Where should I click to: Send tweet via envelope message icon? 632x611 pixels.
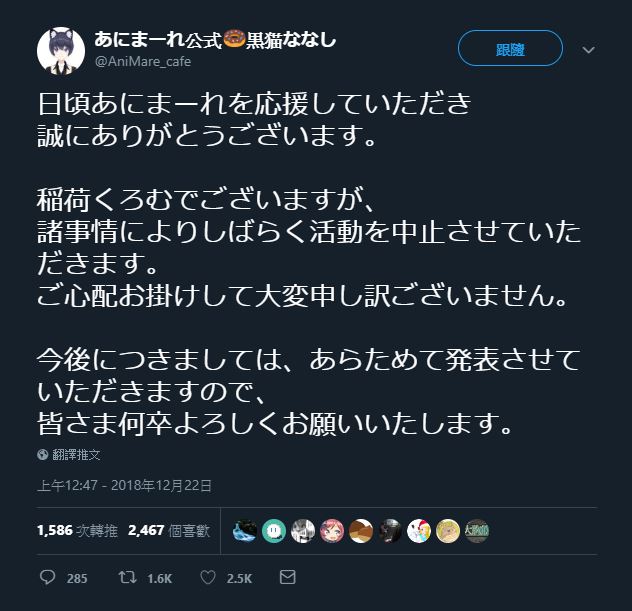pyautogui.click(x=287, y=577)
